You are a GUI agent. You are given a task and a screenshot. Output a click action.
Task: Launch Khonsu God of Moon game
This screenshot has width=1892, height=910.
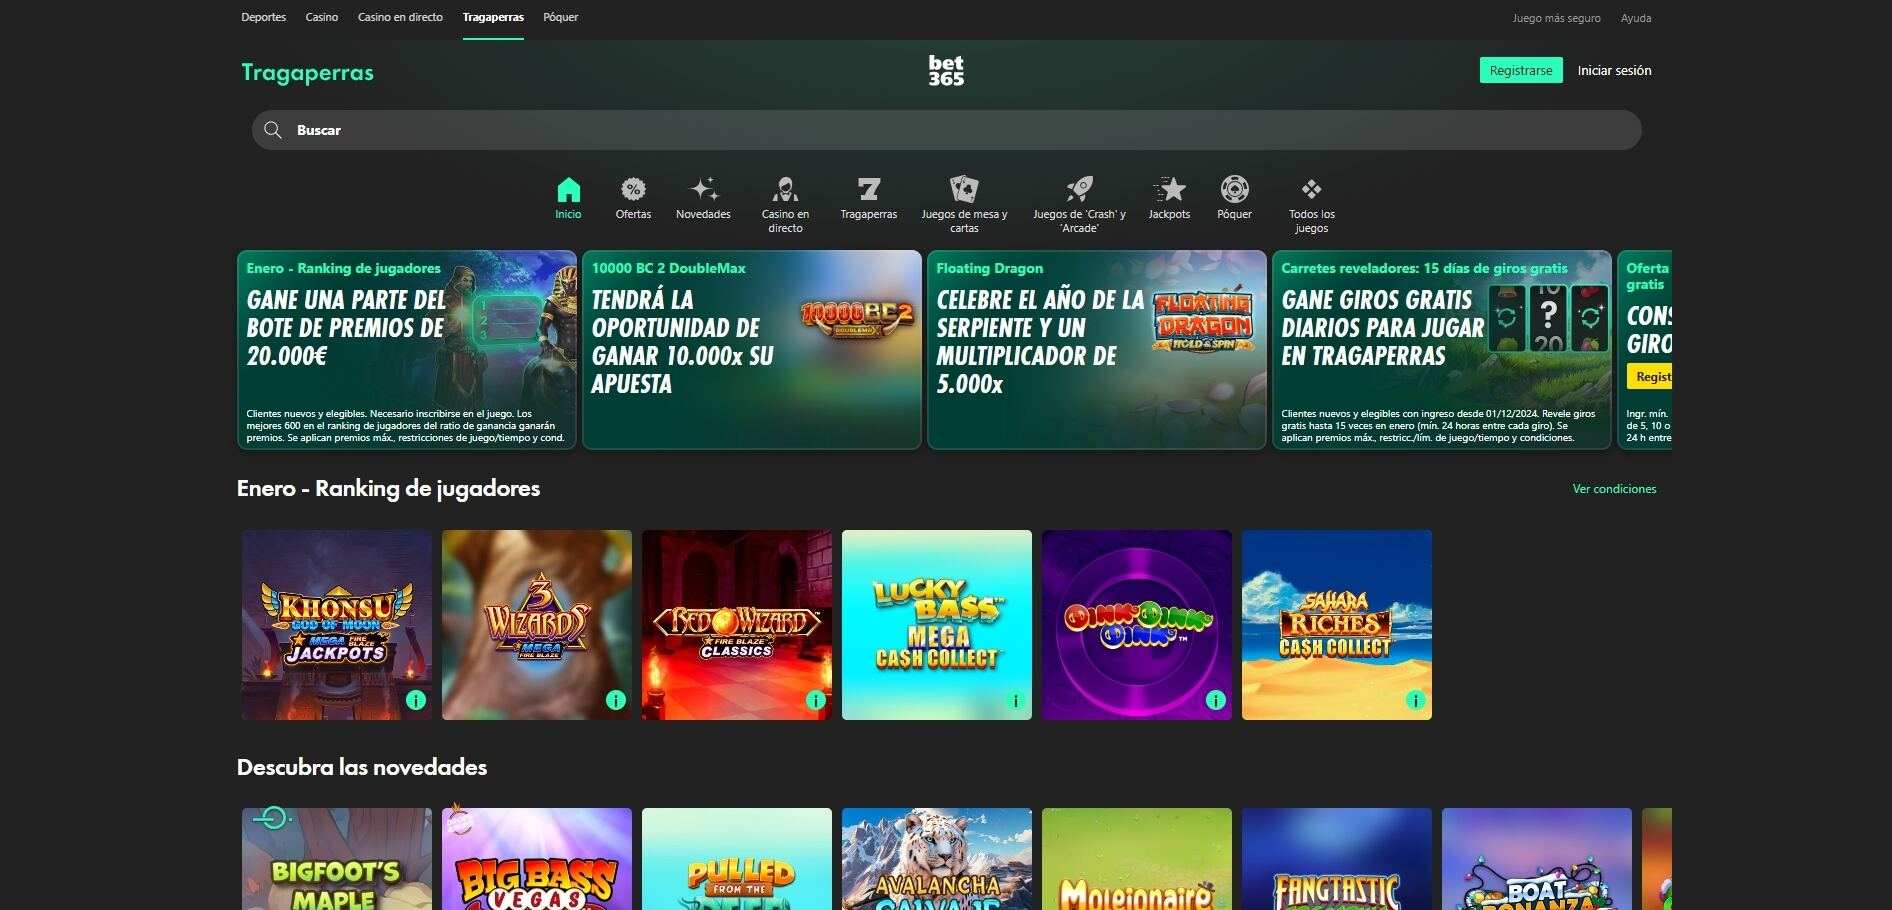(337, 625)
